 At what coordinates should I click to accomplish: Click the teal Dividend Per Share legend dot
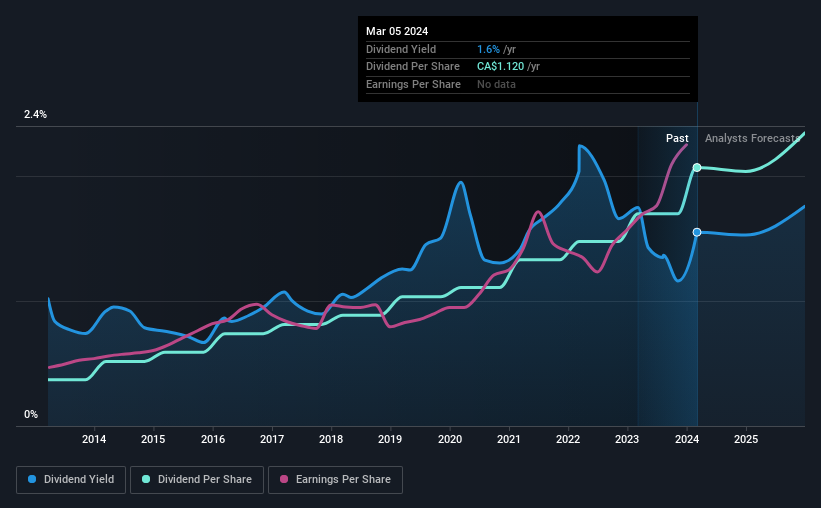(x=146, y=479)
